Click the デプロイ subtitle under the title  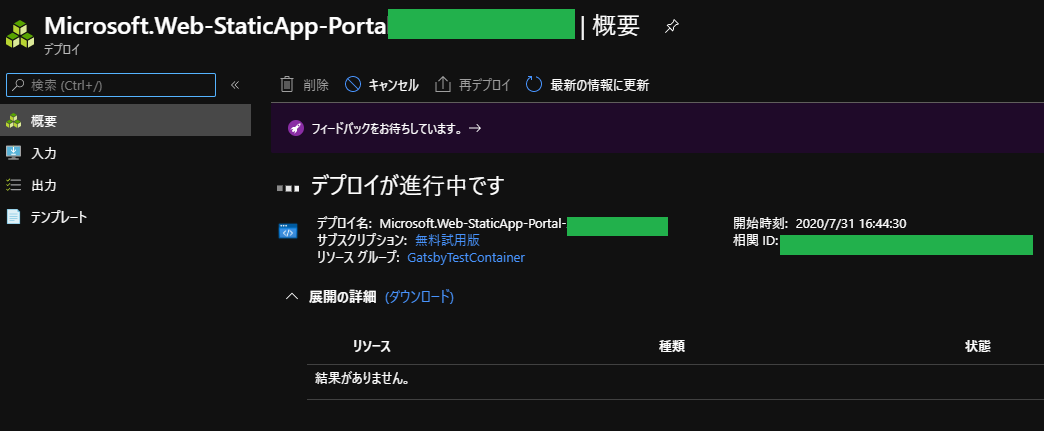pos(62,50)
